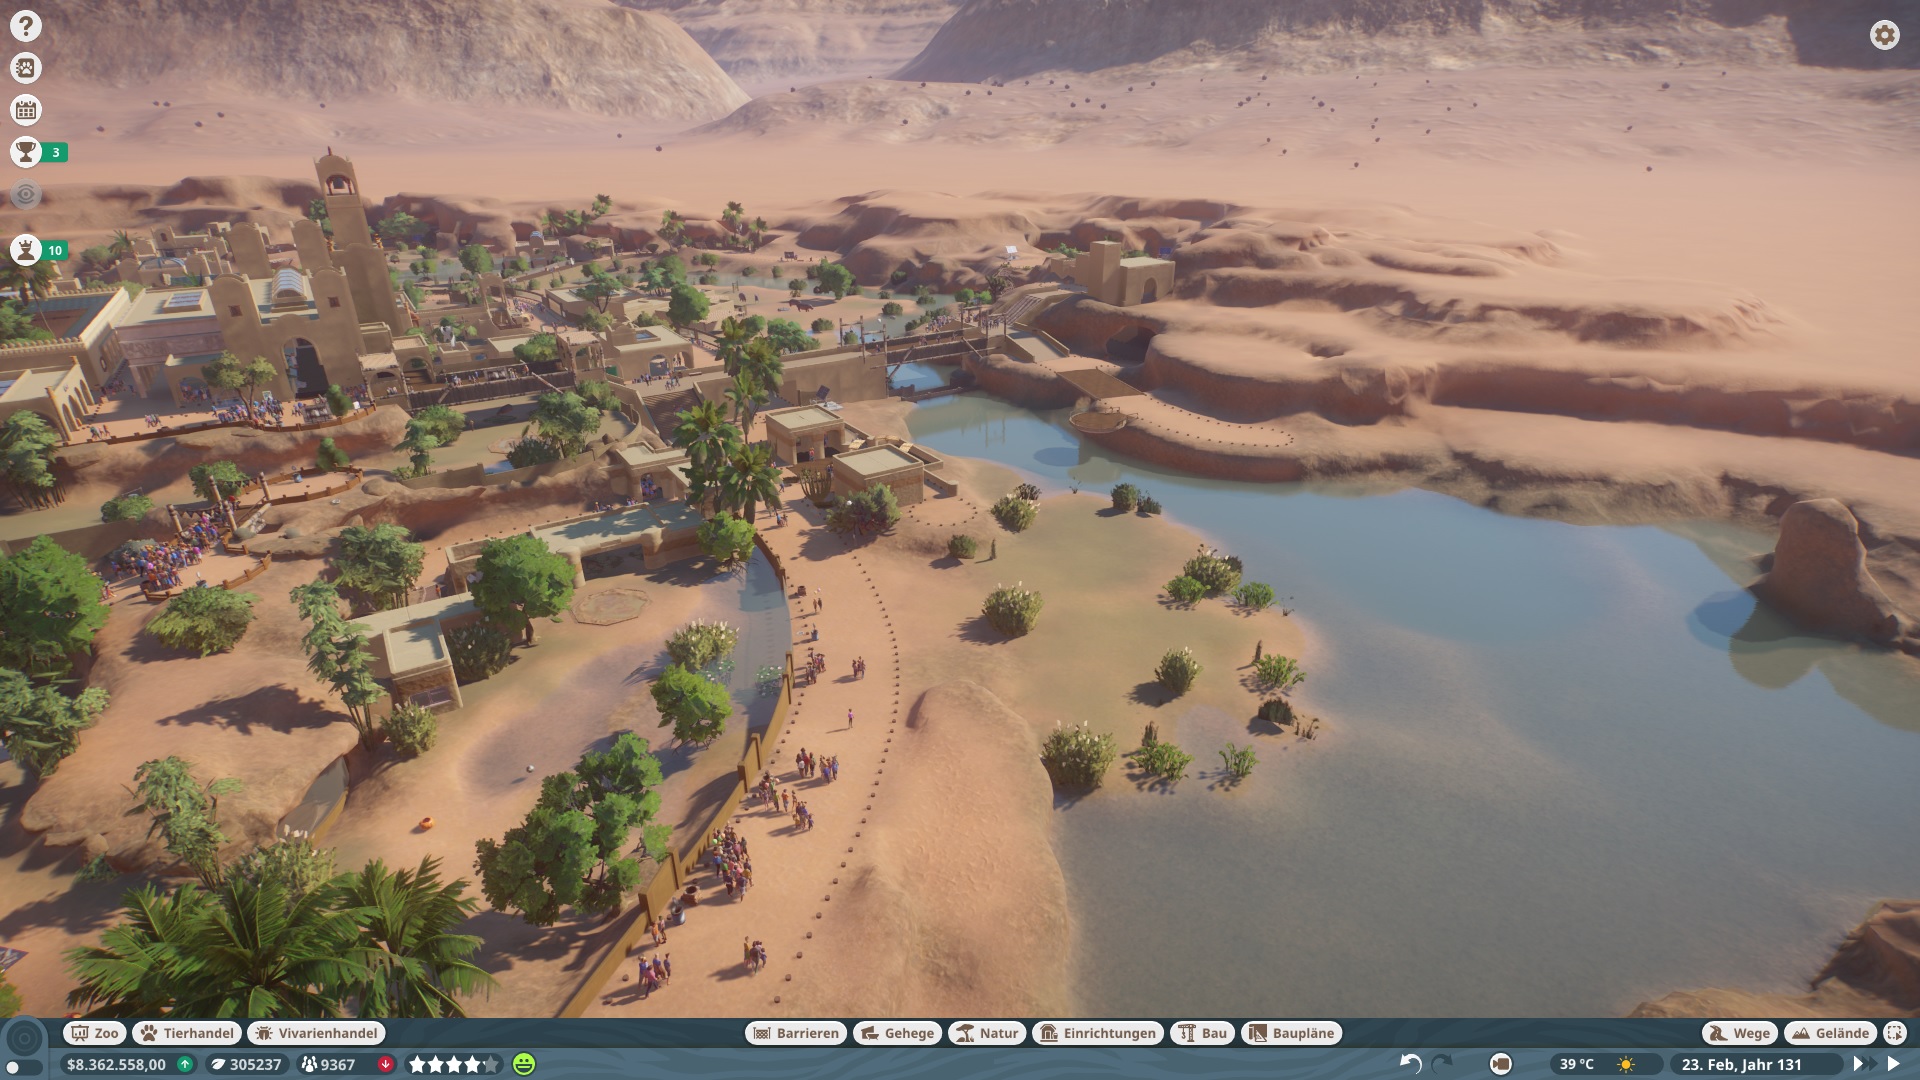Screen dimensions: 1920x1080
Task: Click the zoo star rating
Action: click(454, 1064)
